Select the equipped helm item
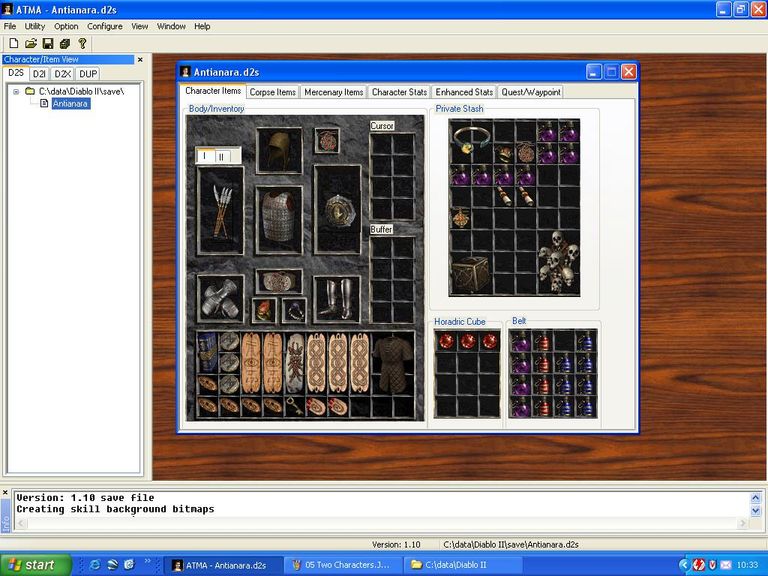The width and height of the screenshot is (768, 576). [x=279, y=151]
